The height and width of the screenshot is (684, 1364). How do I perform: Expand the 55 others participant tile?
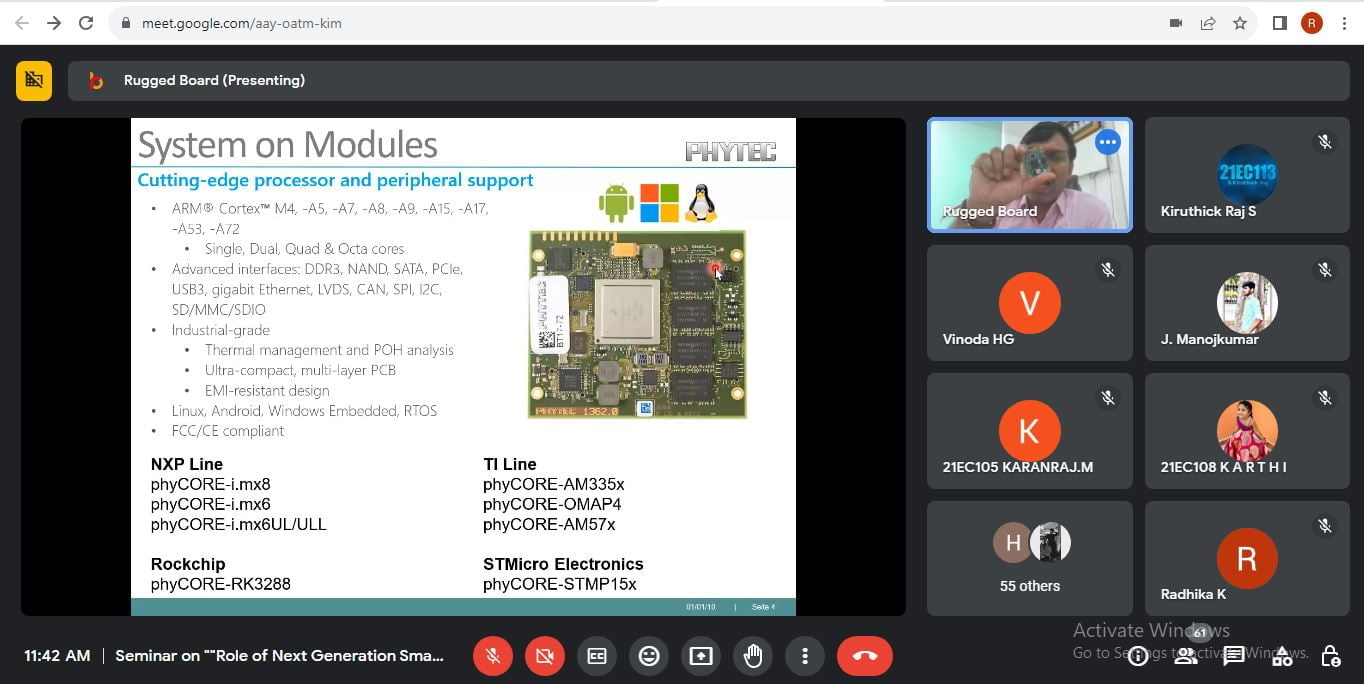tap(1029, 559)
